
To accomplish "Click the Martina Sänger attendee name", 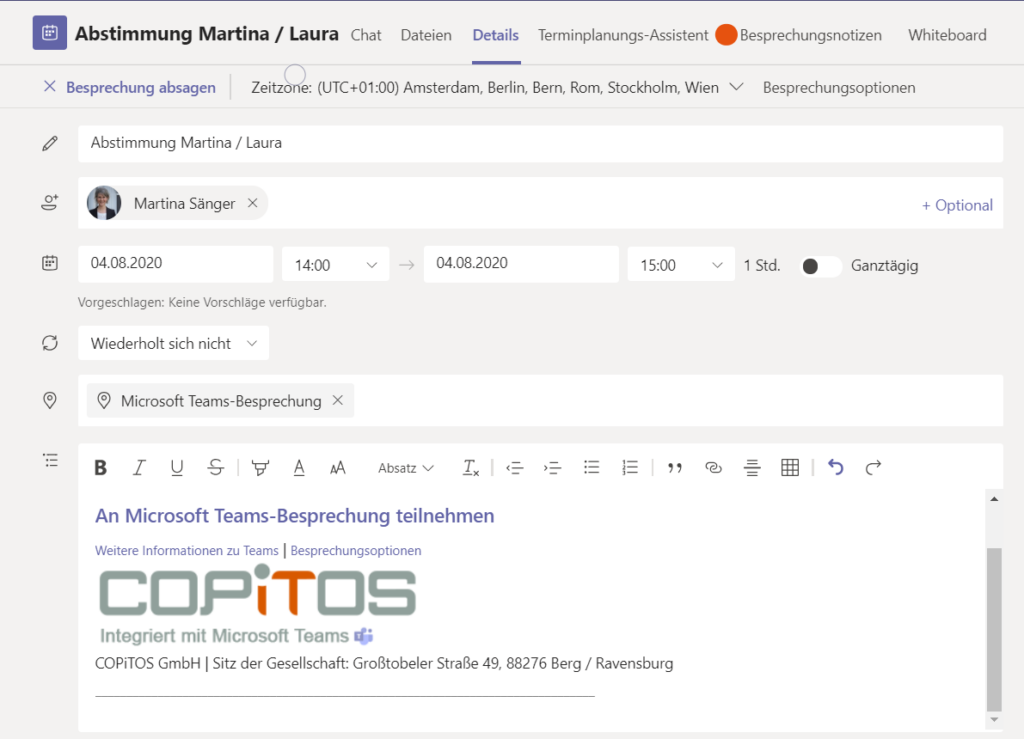I will pos(184,204).
